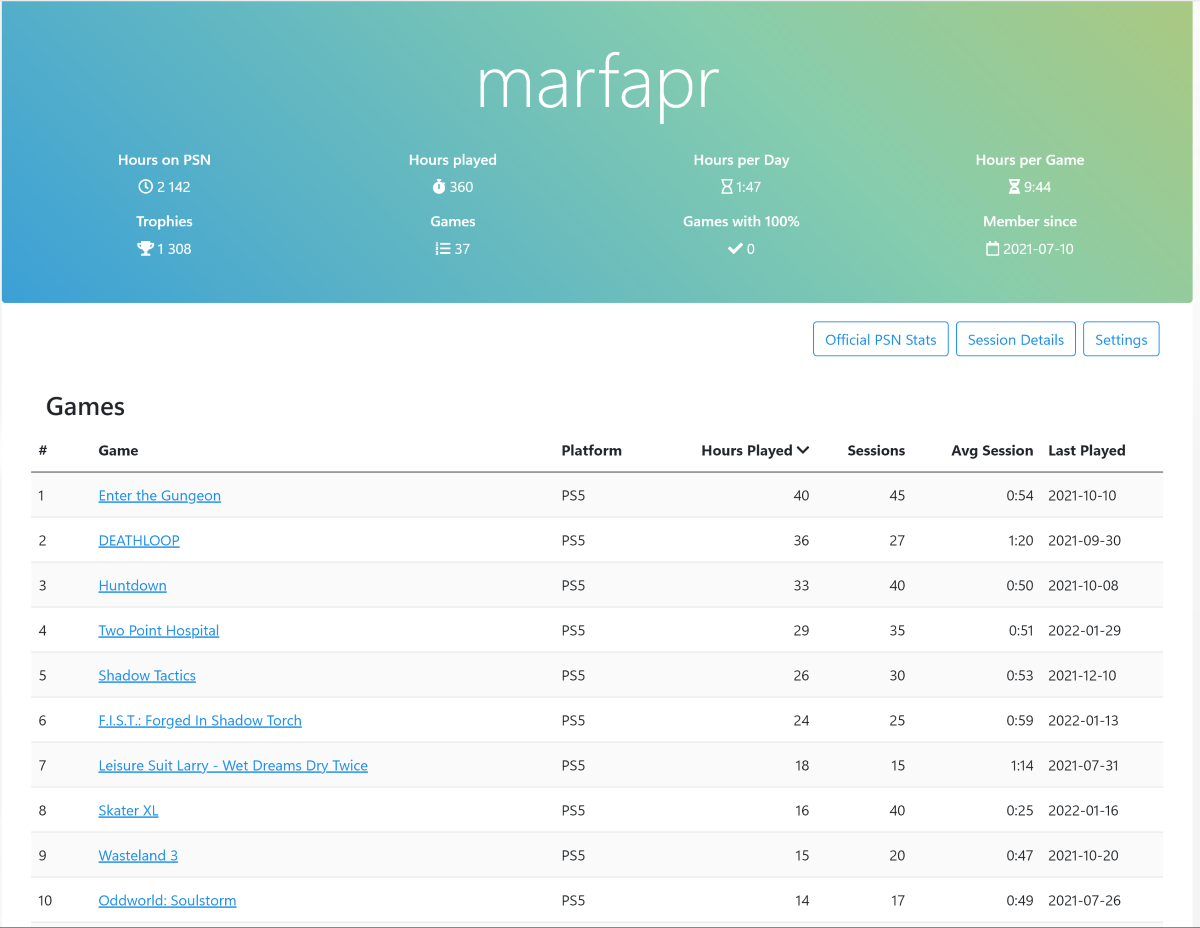Click the # column header
Image resolution: width=1200 pixels, height=928 pixels.
(43, 451)
